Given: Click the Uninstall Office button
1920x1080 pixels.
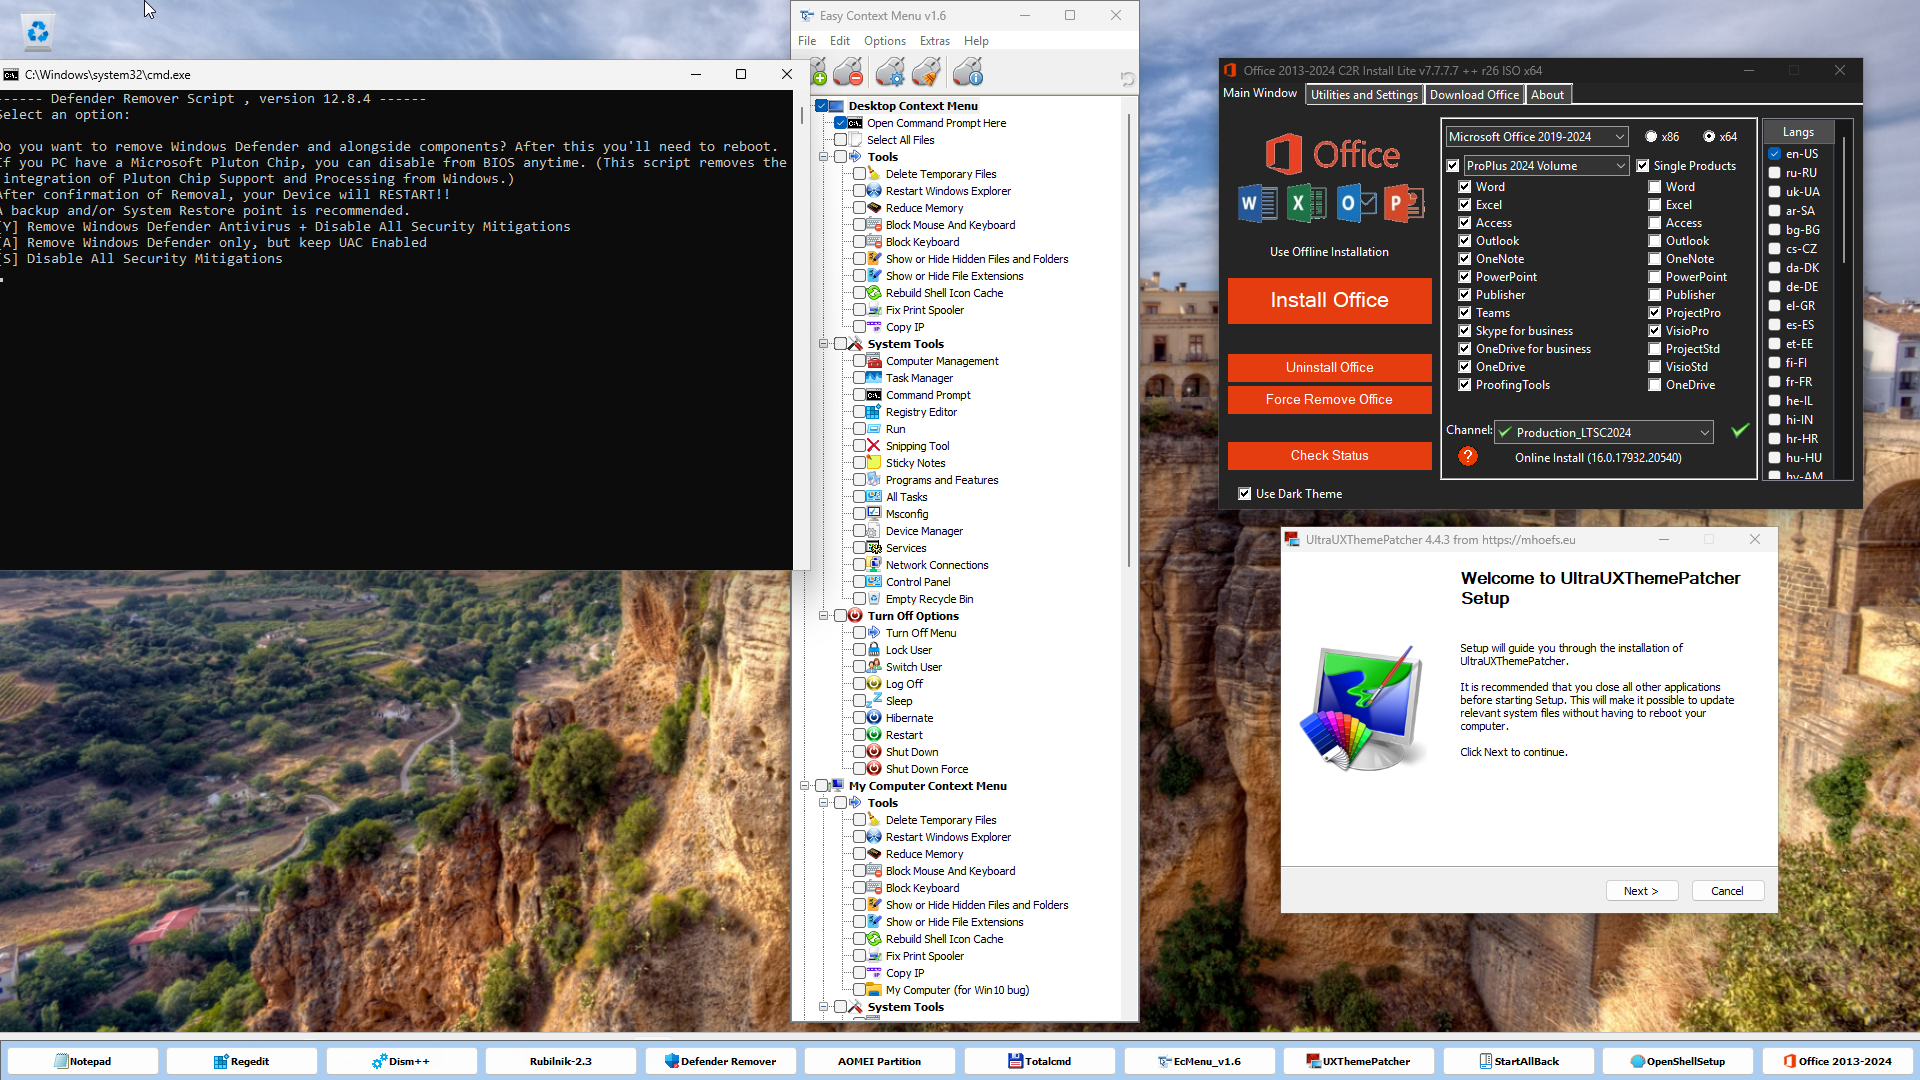Looking at the screenshot, I should click(1329, 367).
